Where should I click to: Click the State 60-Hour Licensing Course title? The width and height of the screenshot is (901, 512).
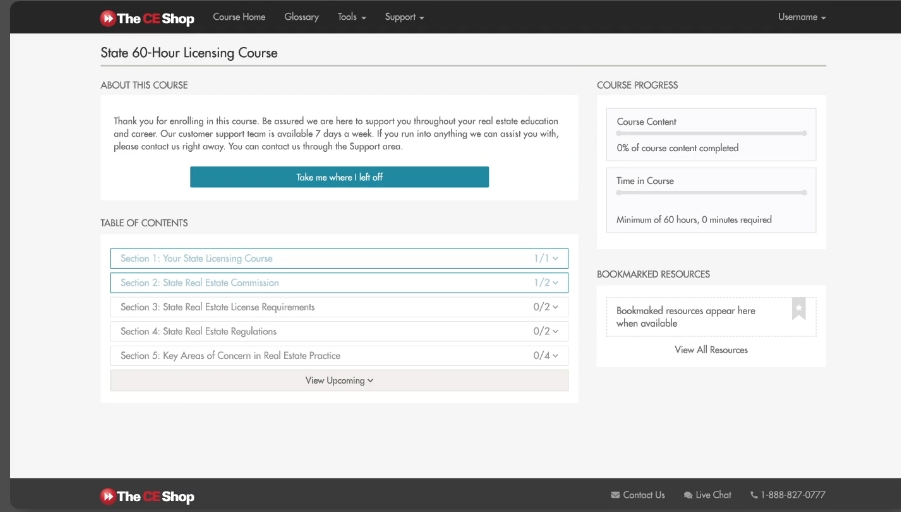click(189, 53)
